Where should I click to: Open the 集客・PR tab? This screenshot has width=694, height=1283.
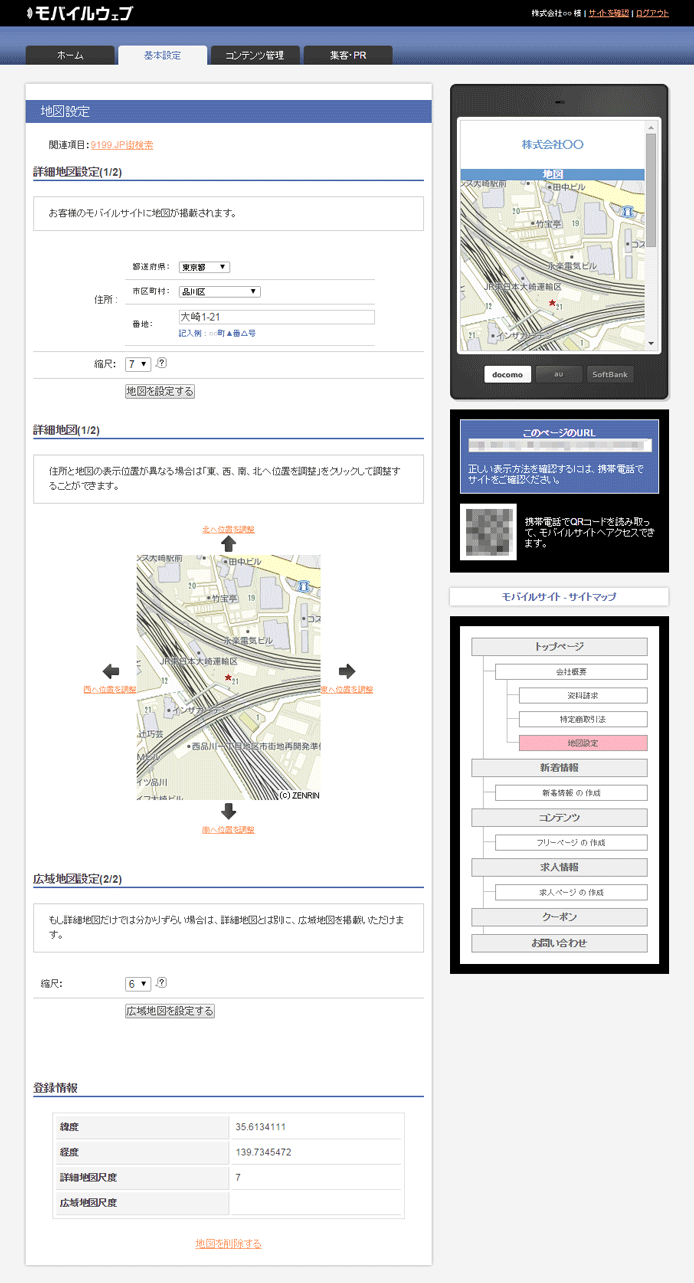click(347, 55)
